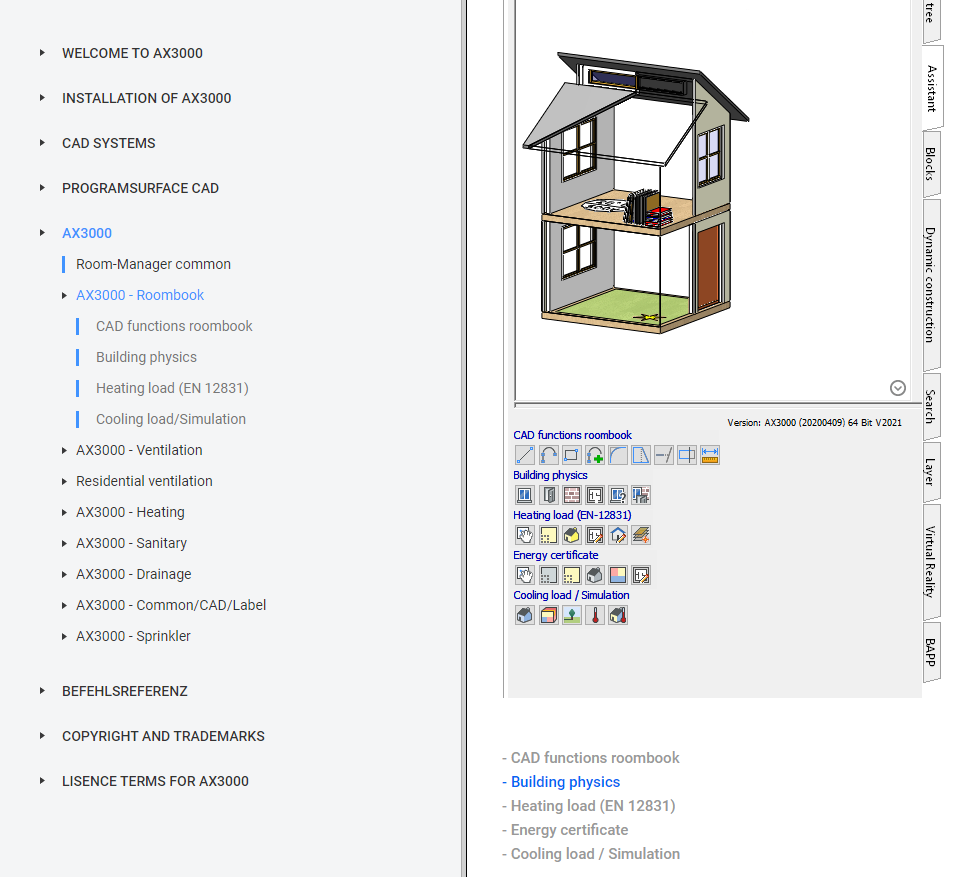Select the dash-and-slash line icon
This screenshot has width=957, height=877.
(664, 455)
